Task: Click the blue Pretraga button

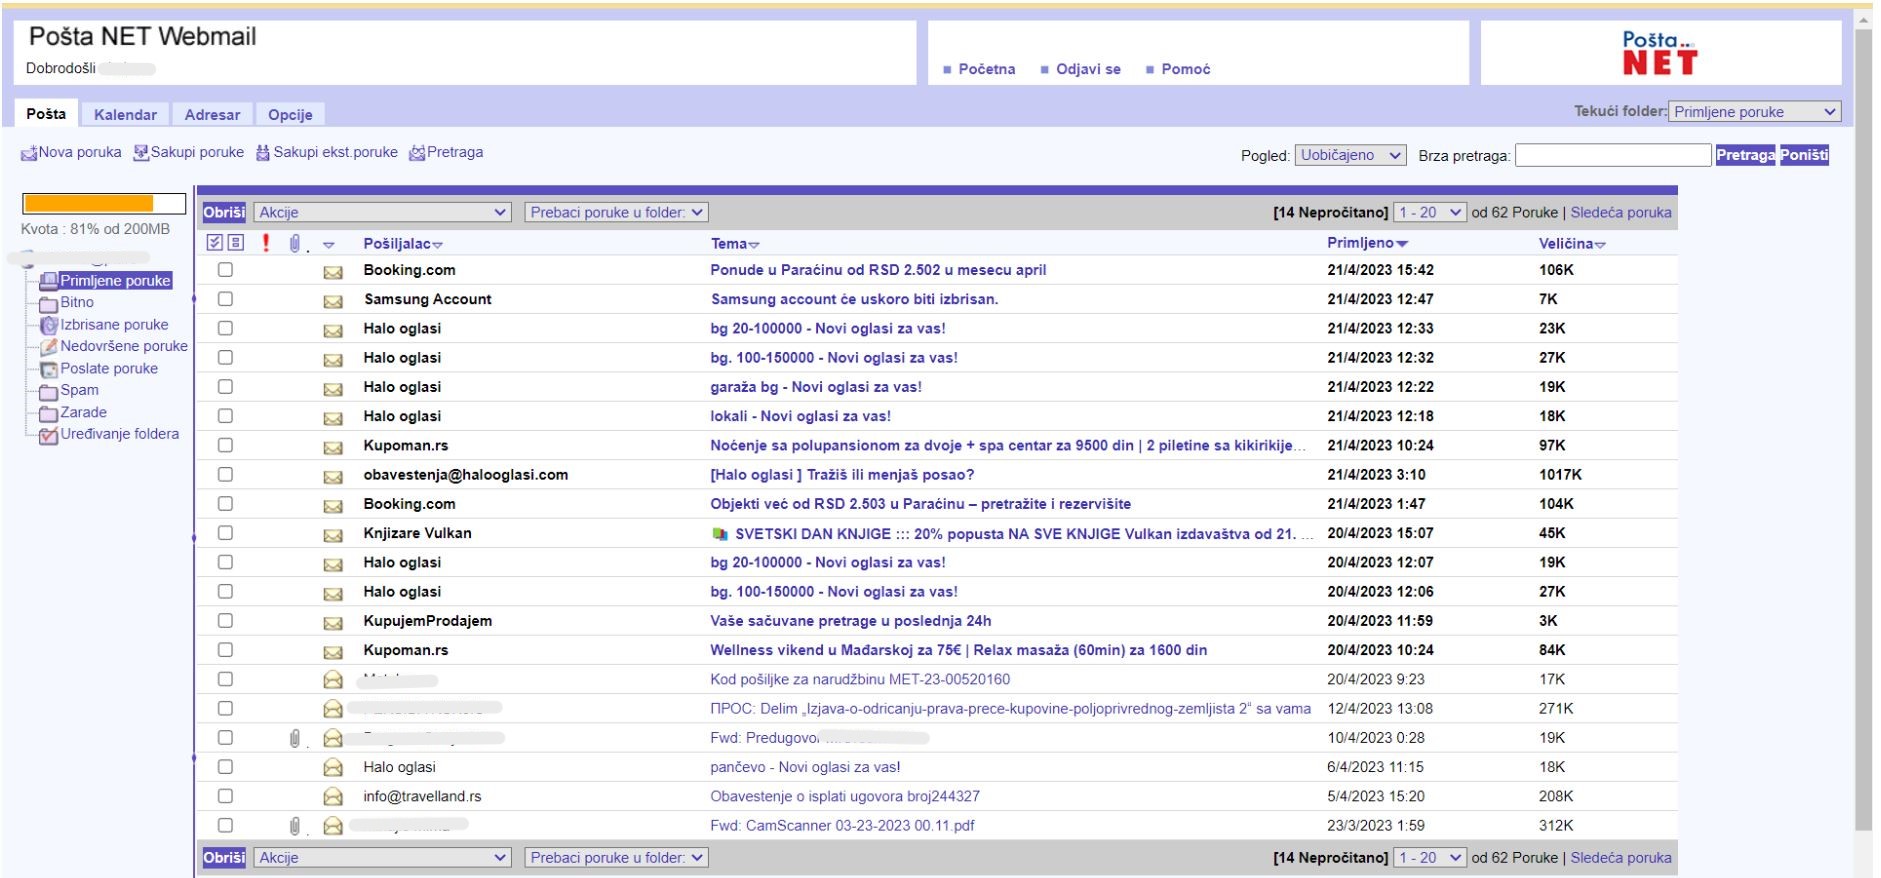Action: 1745,155
